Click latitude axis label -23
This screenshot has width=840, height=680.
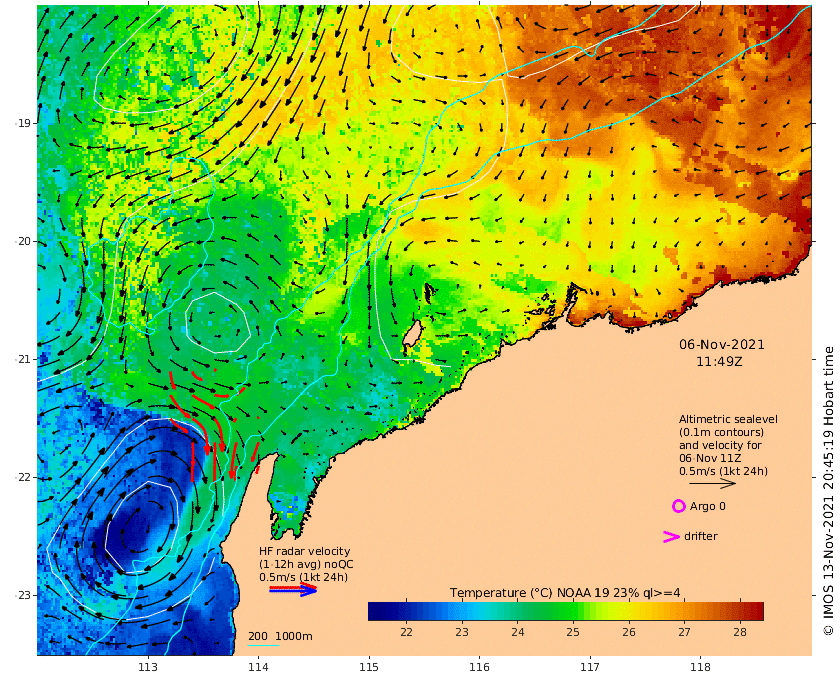tap(22, 595)
